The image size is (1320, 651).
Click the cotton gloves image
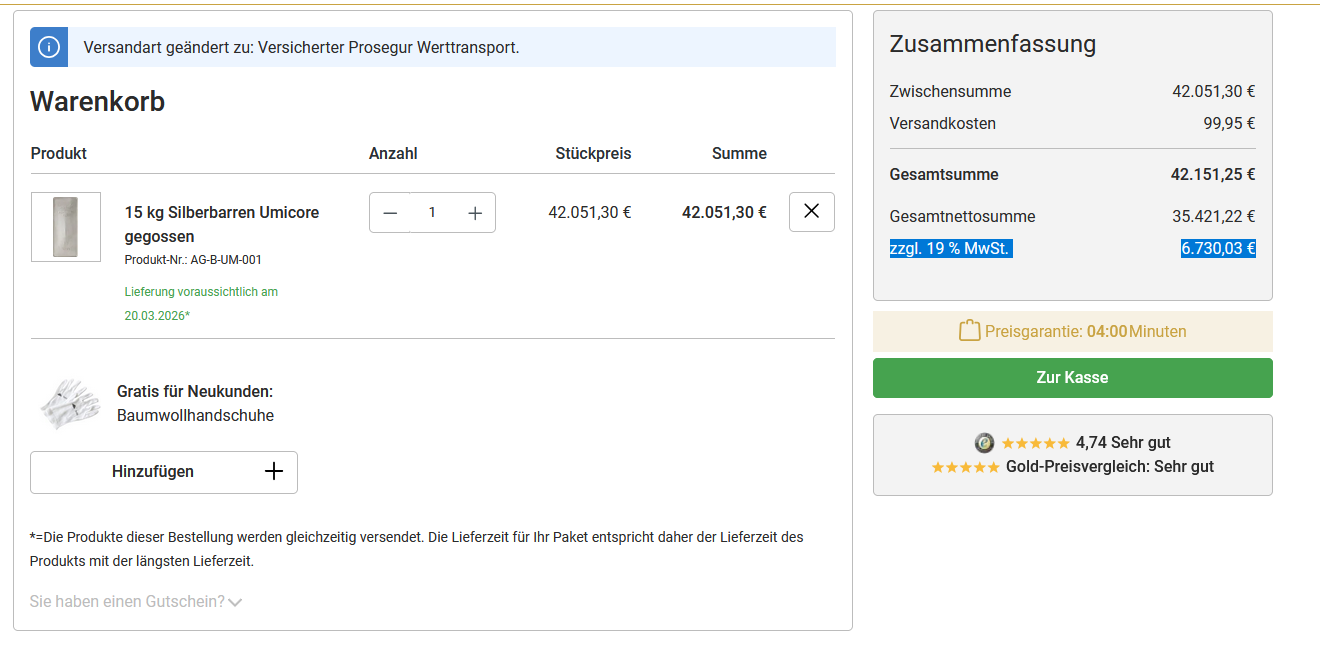(x=69, y=403)
